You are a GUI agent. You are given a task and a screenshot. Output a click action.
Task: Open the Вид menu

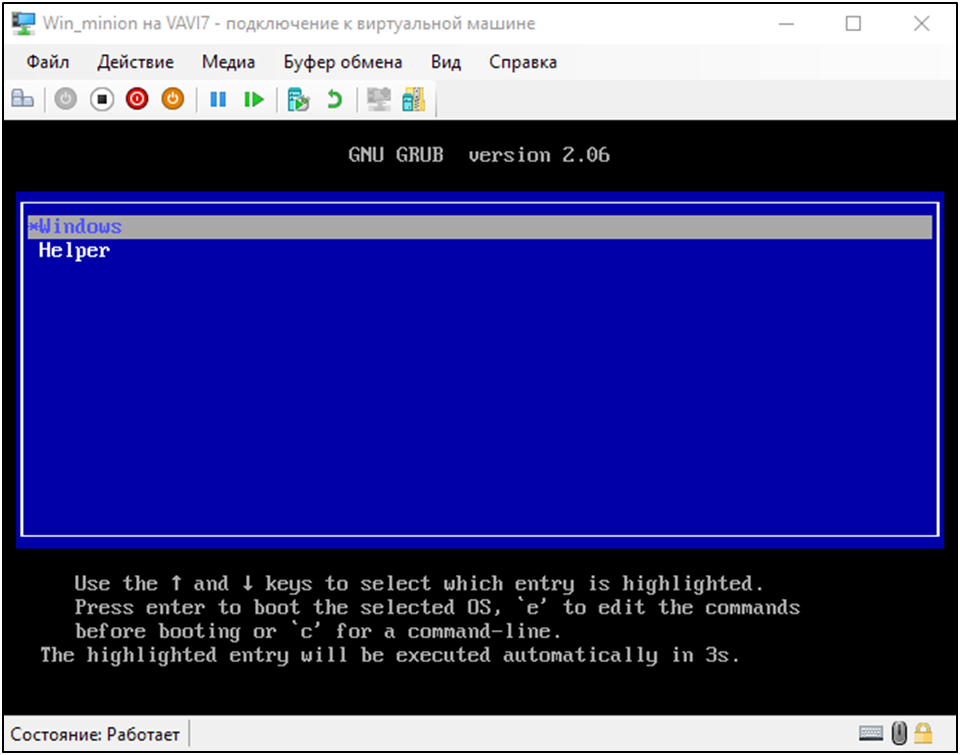[446, 62]
